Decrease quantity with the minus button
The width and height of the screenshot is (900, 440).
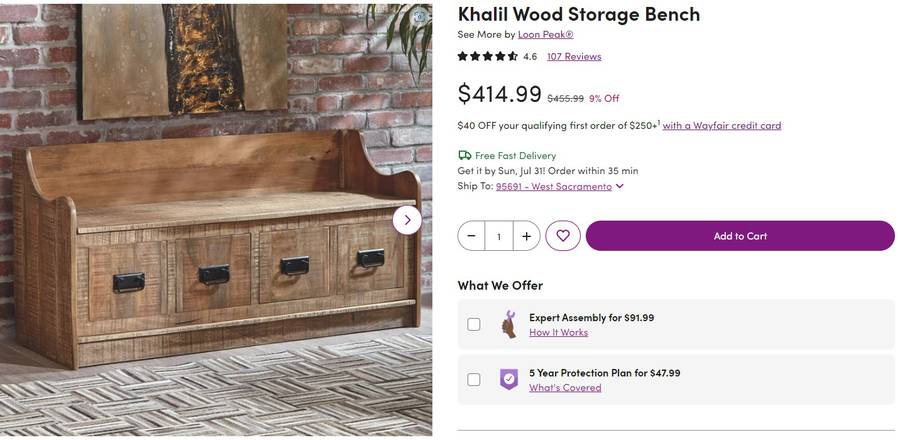pyautogui.click(x=472, y=236)
